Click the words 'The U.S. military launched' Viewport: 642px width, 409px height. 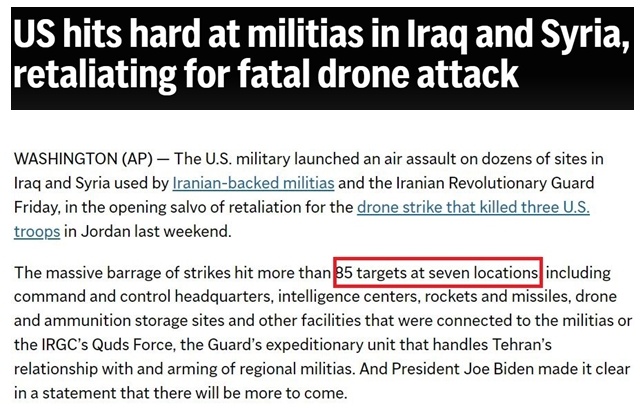266,159
